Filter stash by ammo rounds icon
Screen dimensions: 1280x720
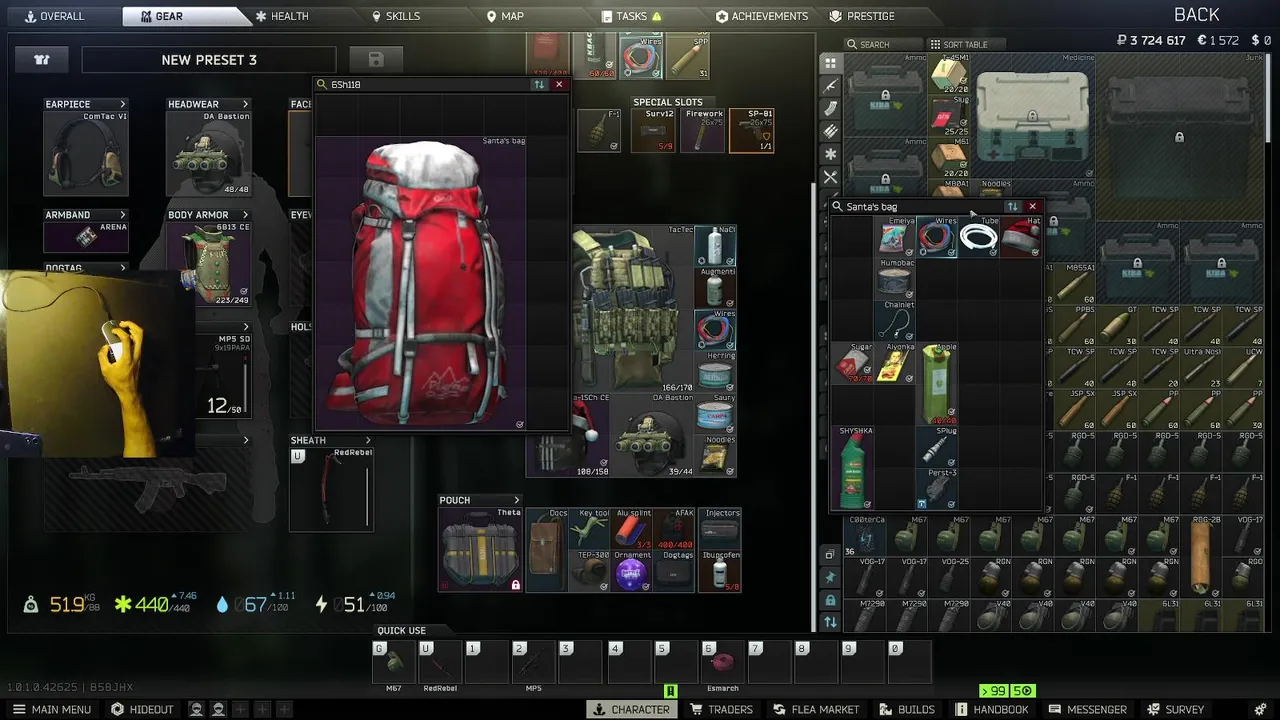click(x=830, y=131)
